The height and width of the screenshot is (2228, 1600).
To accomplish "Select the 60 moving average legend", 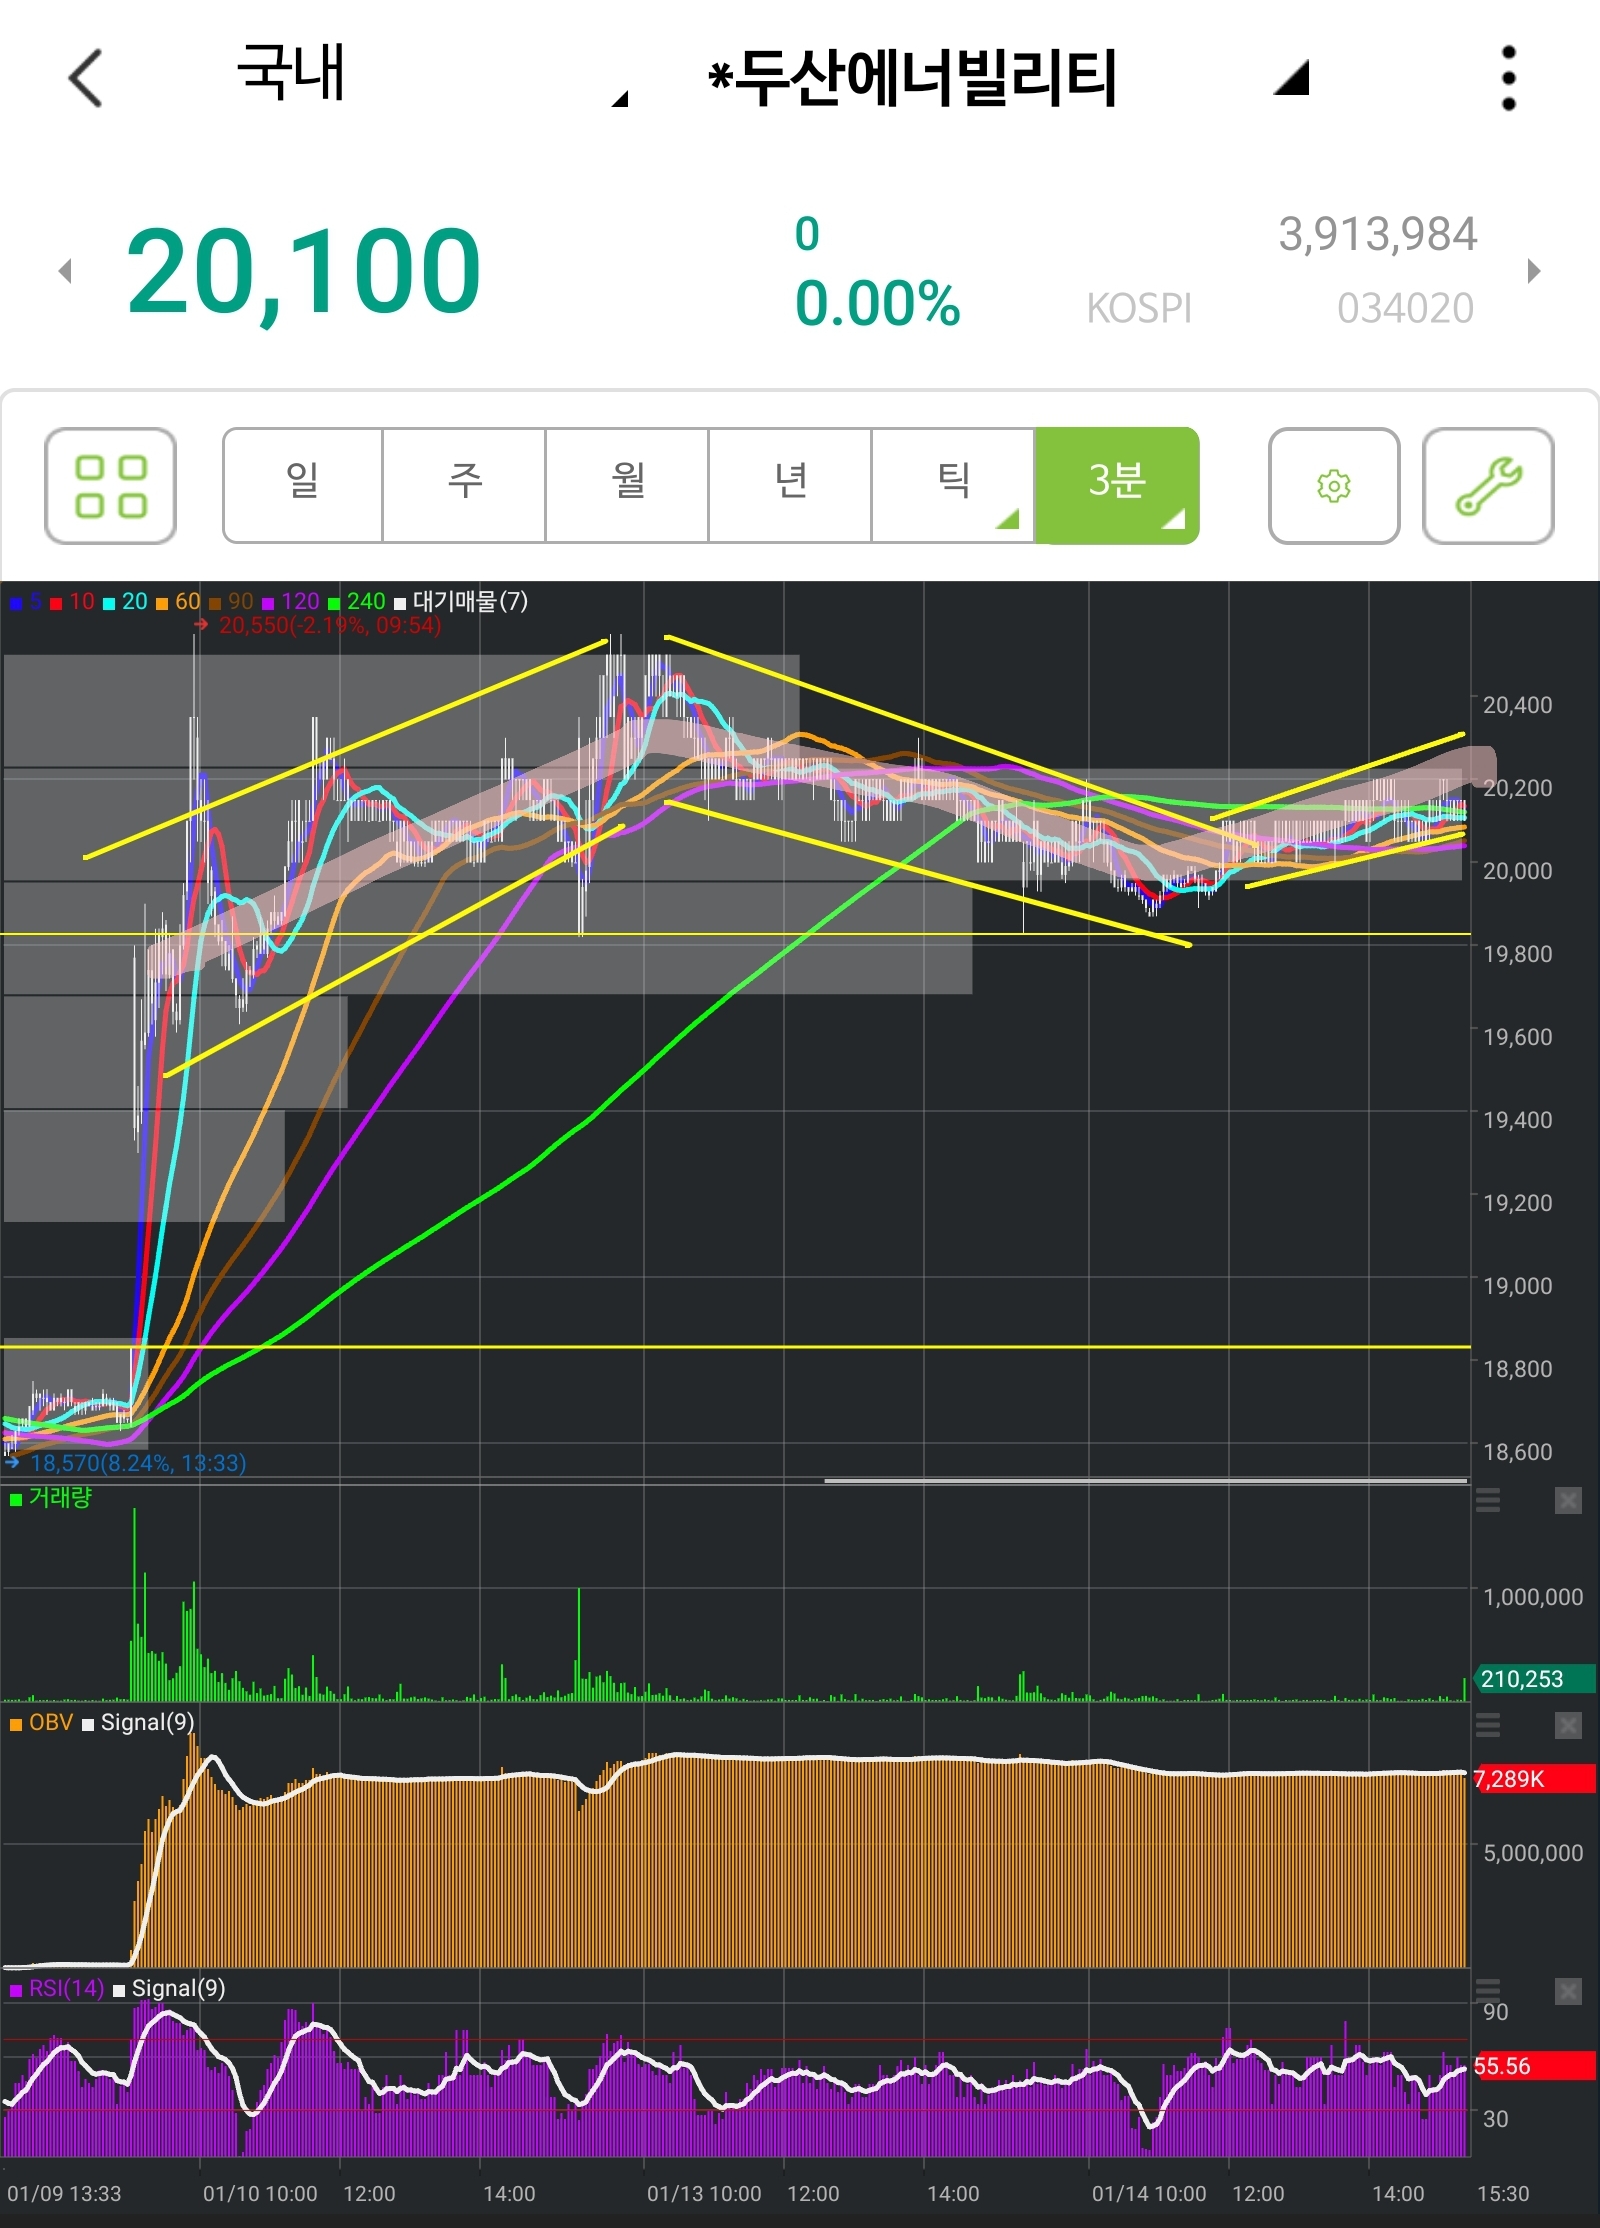I will (x=178, y=601).
